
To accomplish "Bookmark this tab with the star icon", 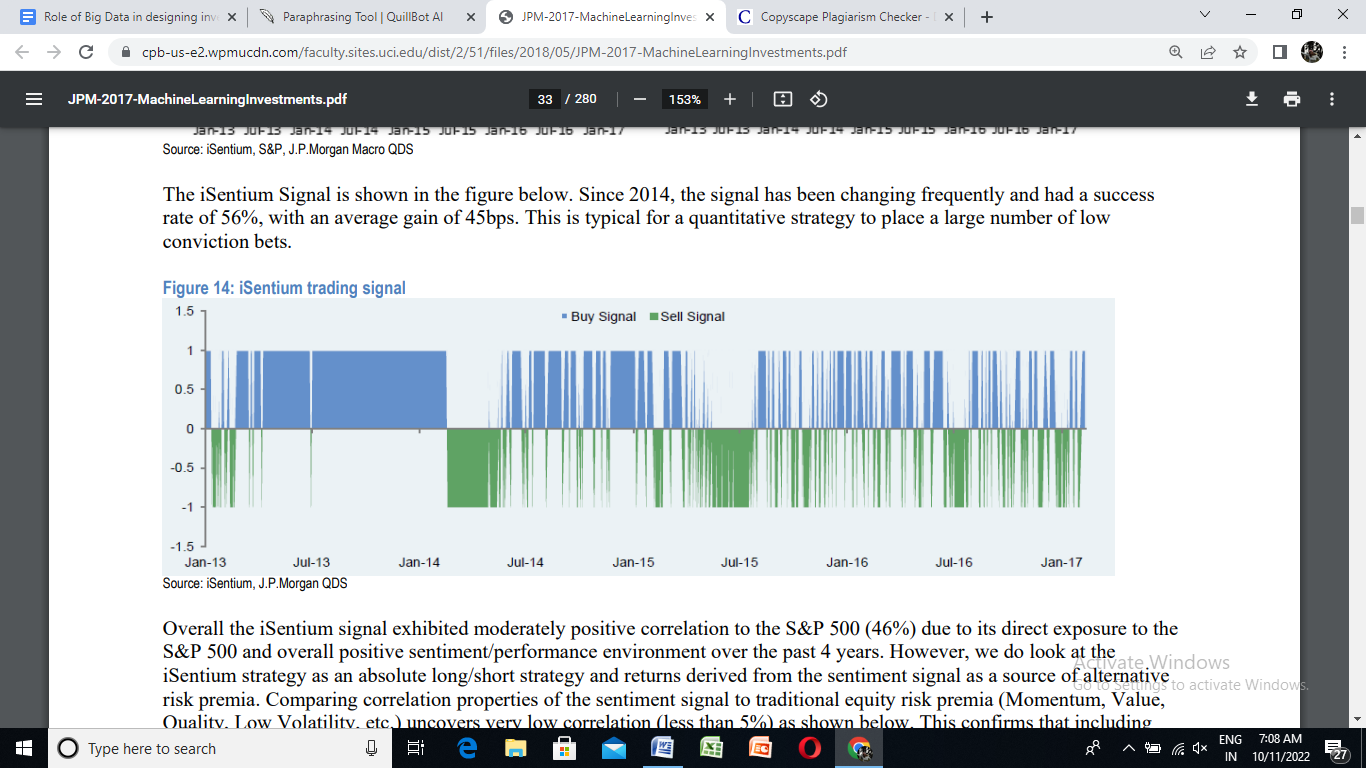I will click(1240, 52).
